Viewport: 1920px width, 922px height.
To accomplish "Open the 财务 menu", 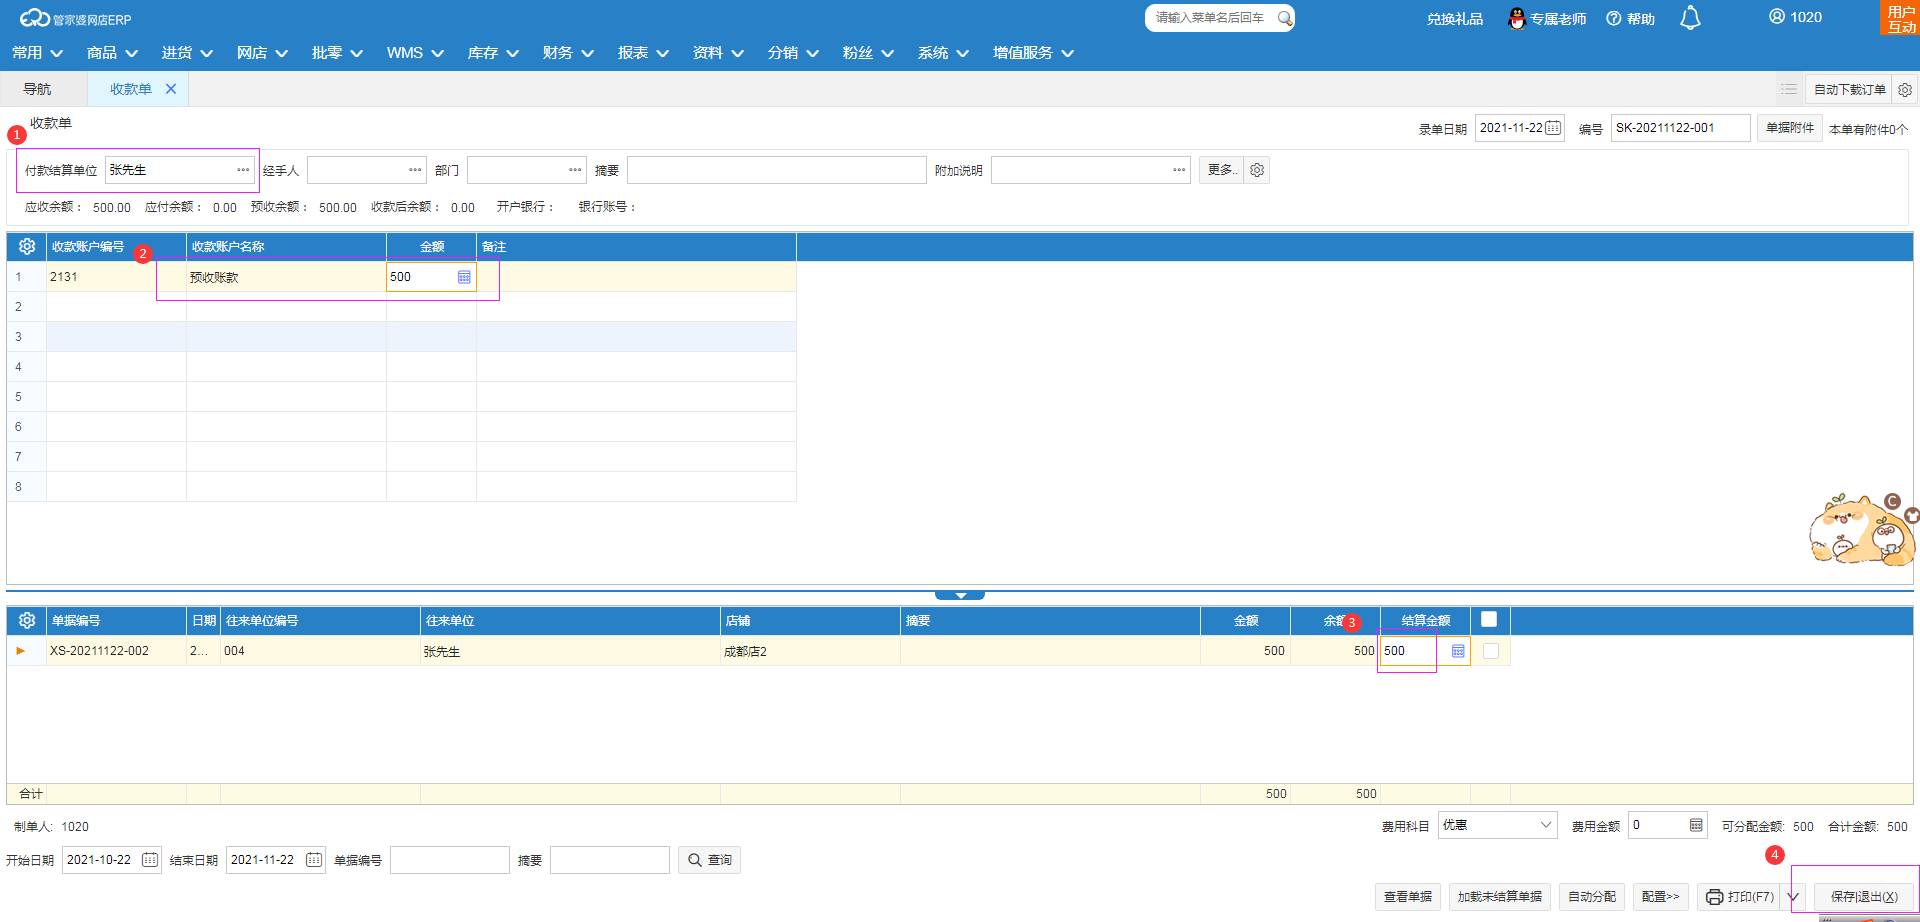I will pos(567,53).
